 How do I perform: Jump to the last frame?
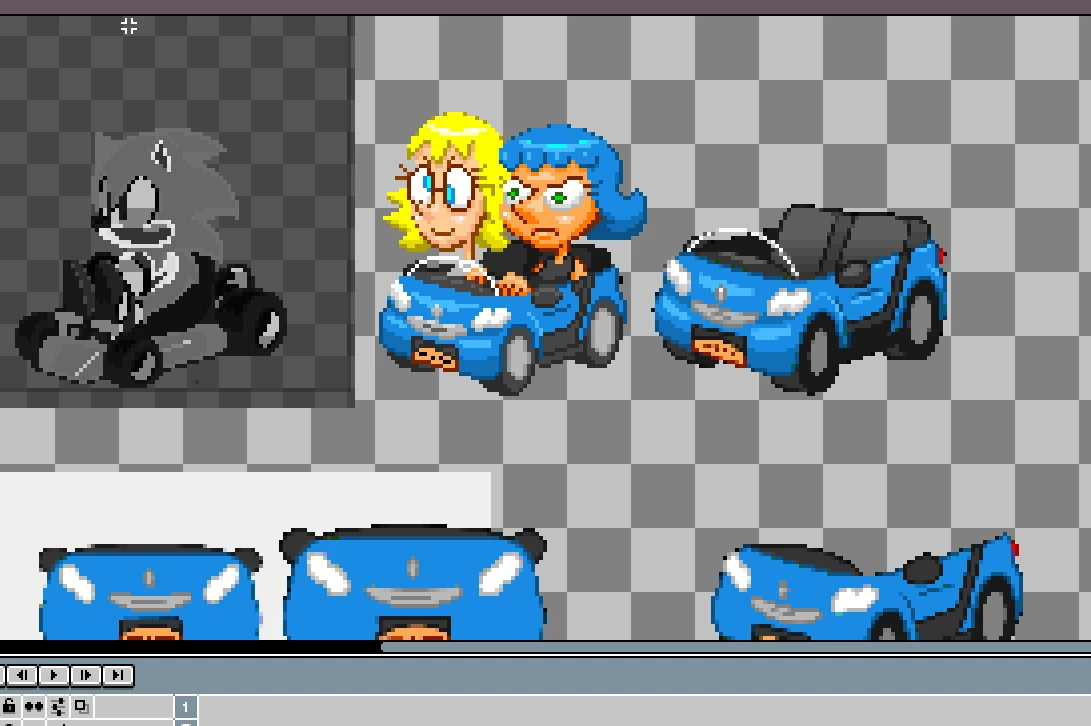pyautogui.click(x=118, y=674)
